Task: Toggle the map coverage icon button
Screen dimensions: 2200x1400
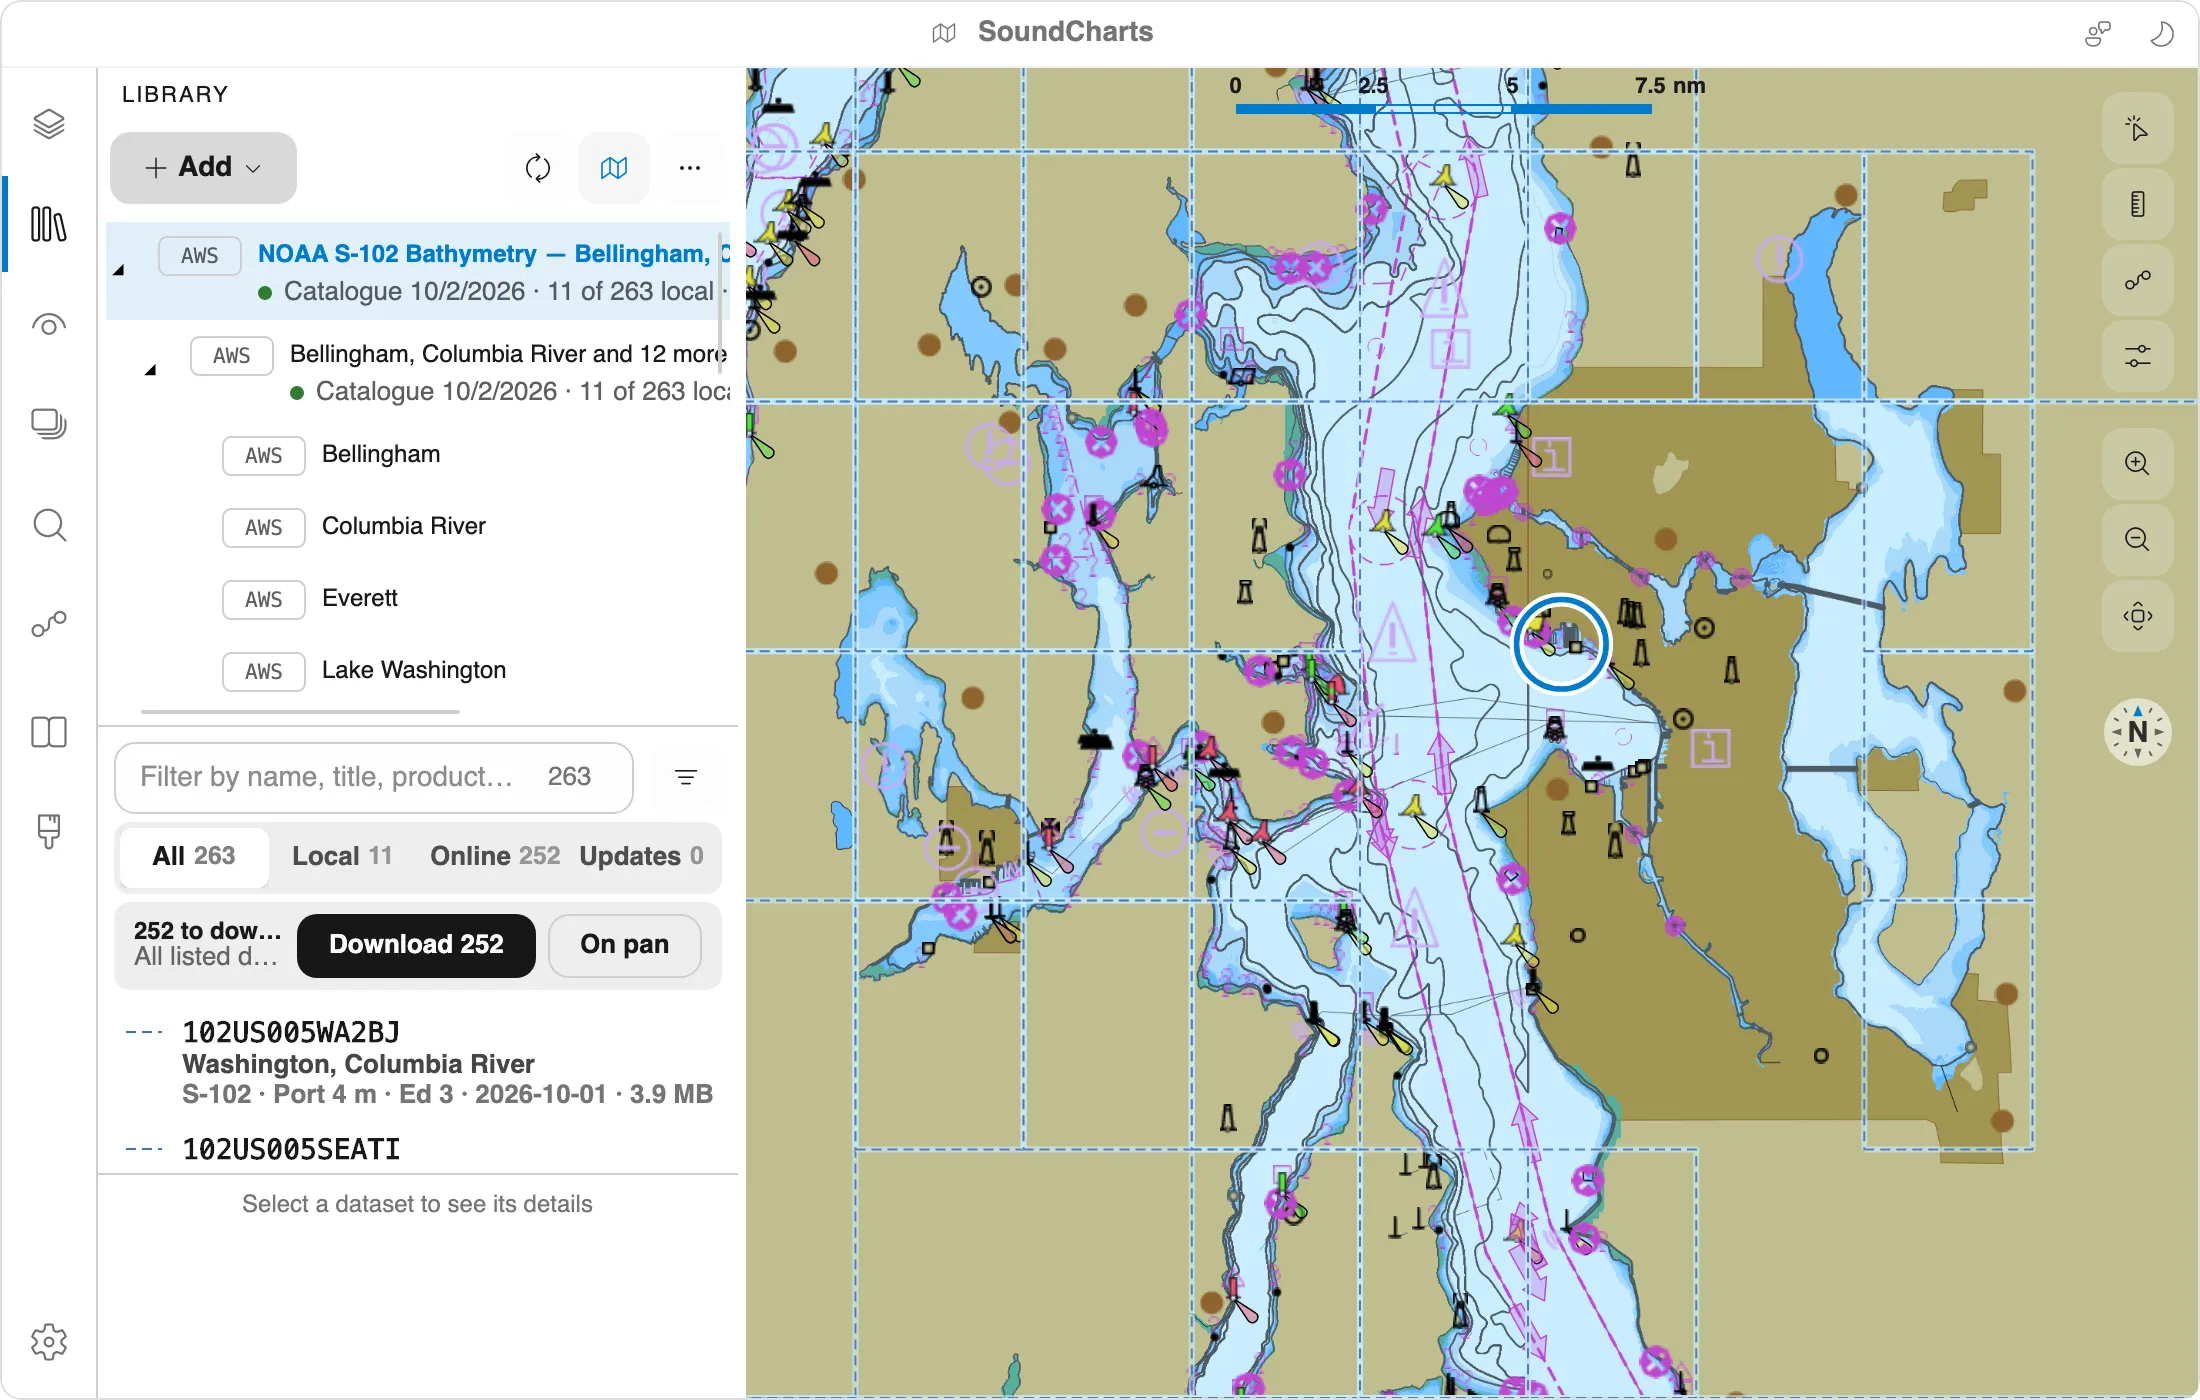Action: click(614, 168)
